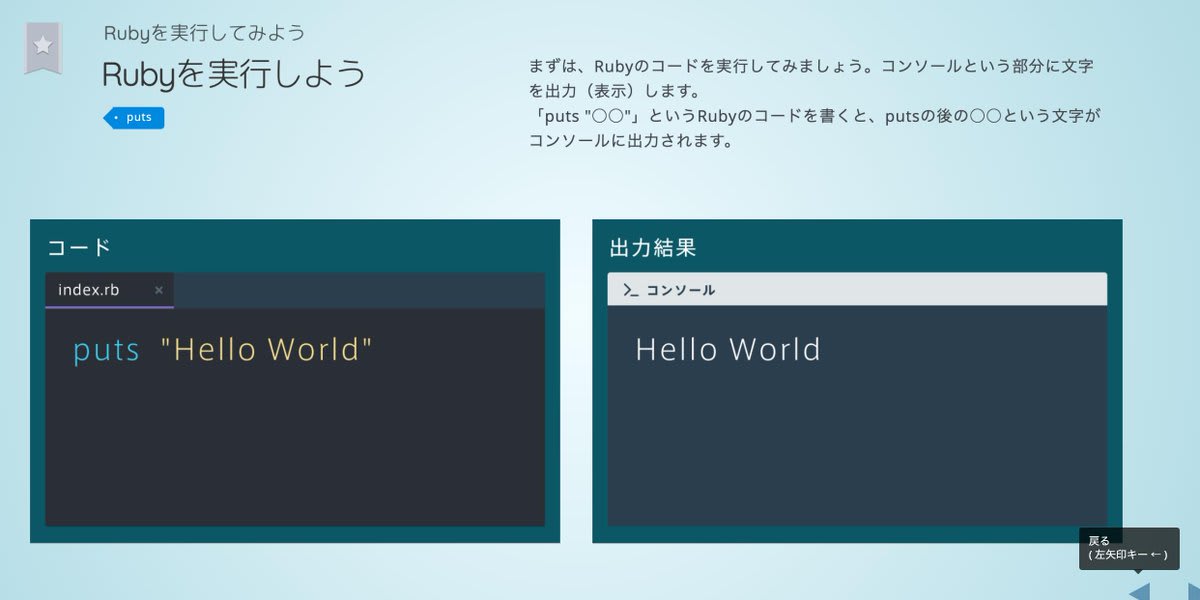Open the index.rb file tab
This screenshot has width=1200, height=600.
pyautogui.click(x=109, y=290)
